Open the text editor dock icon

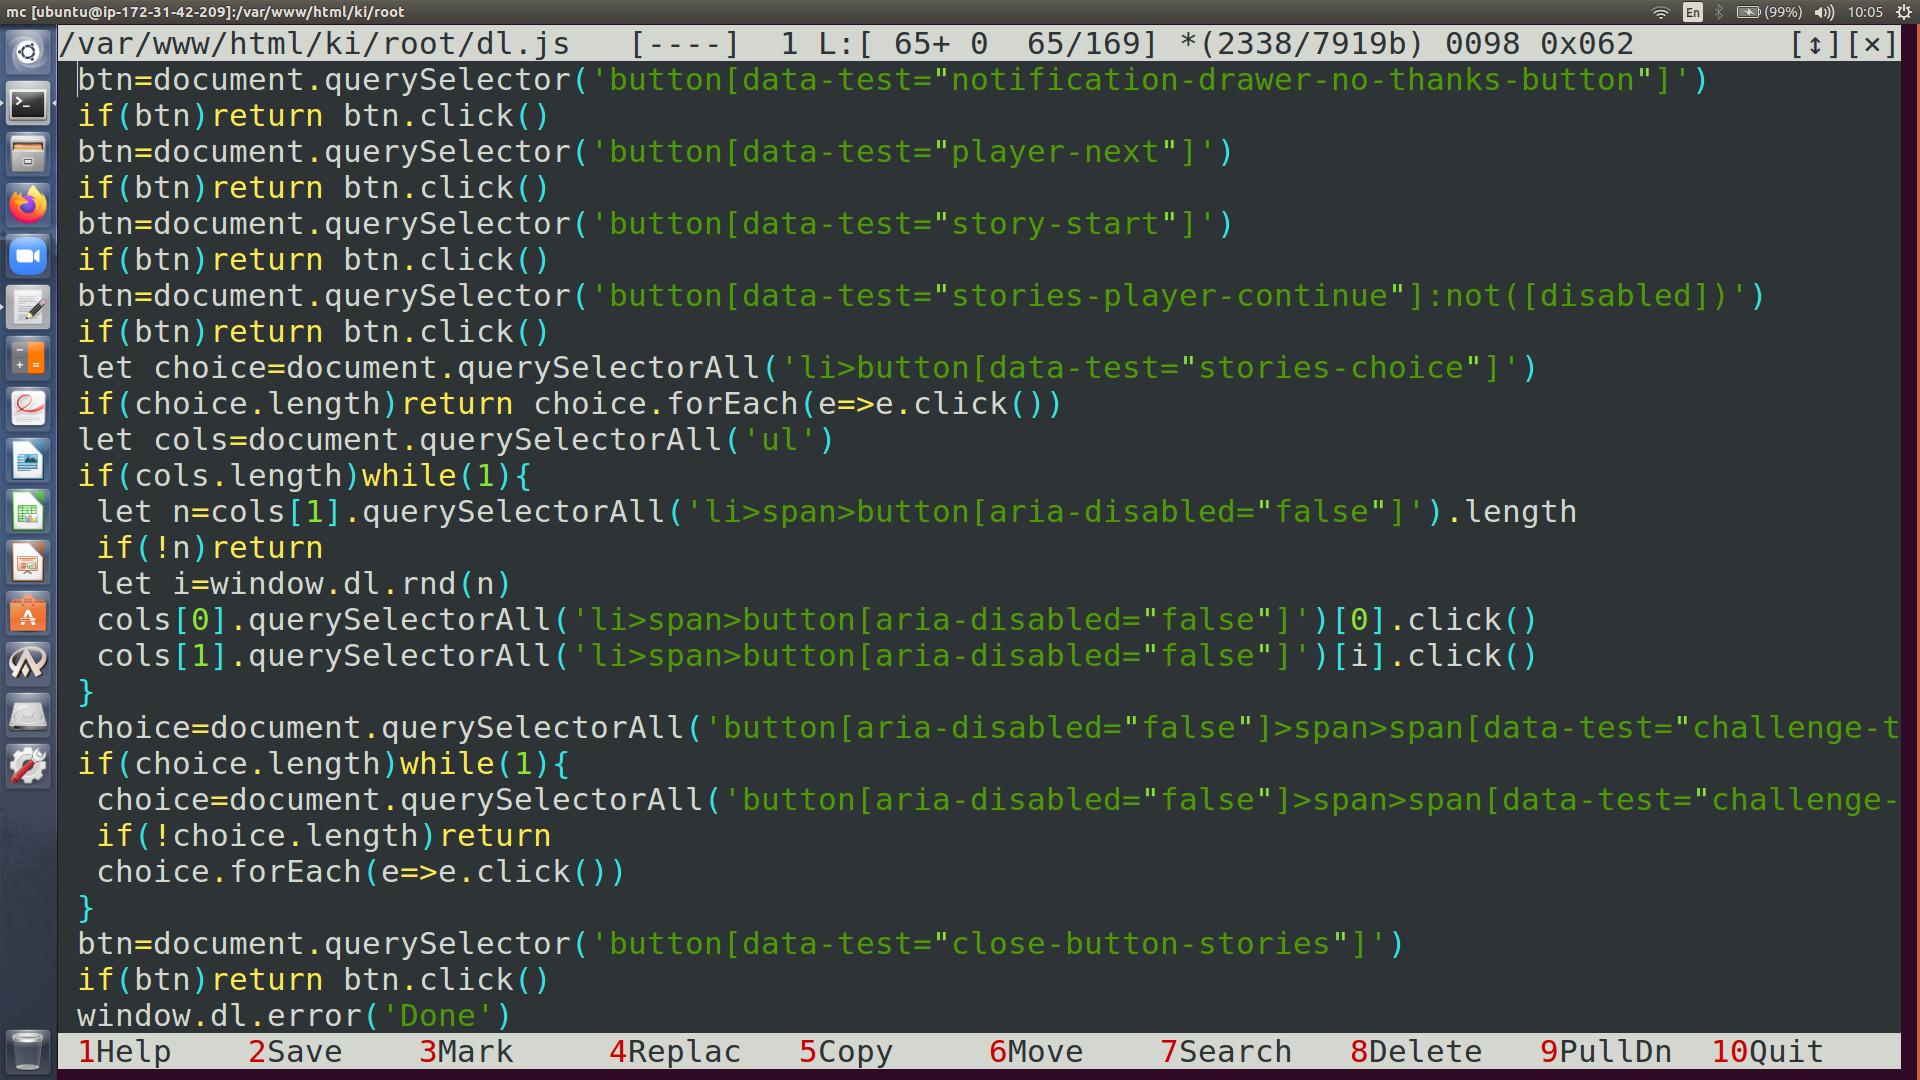(28, 307)
